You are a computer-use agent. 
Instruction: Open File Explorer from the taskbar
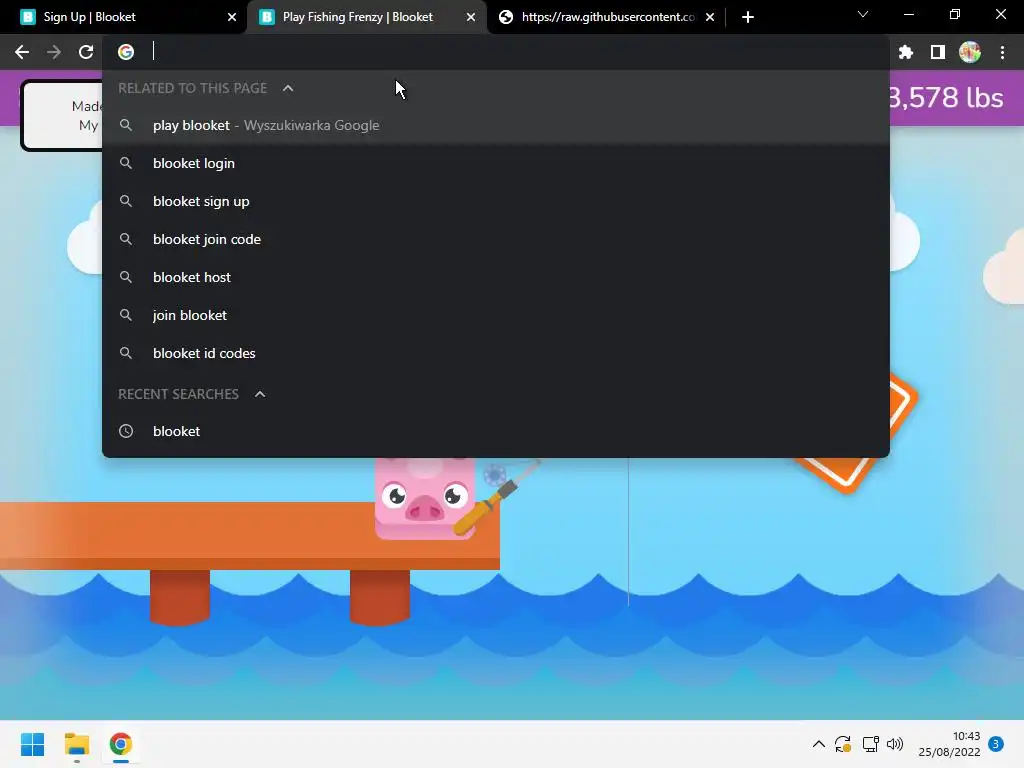tap(76, 744)
